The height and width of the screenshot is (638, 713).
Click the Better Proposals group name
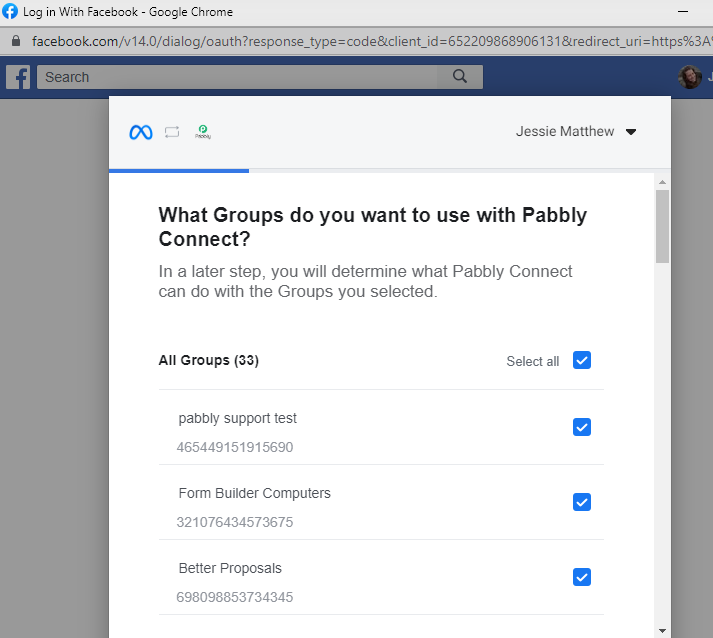click(230, 568)
